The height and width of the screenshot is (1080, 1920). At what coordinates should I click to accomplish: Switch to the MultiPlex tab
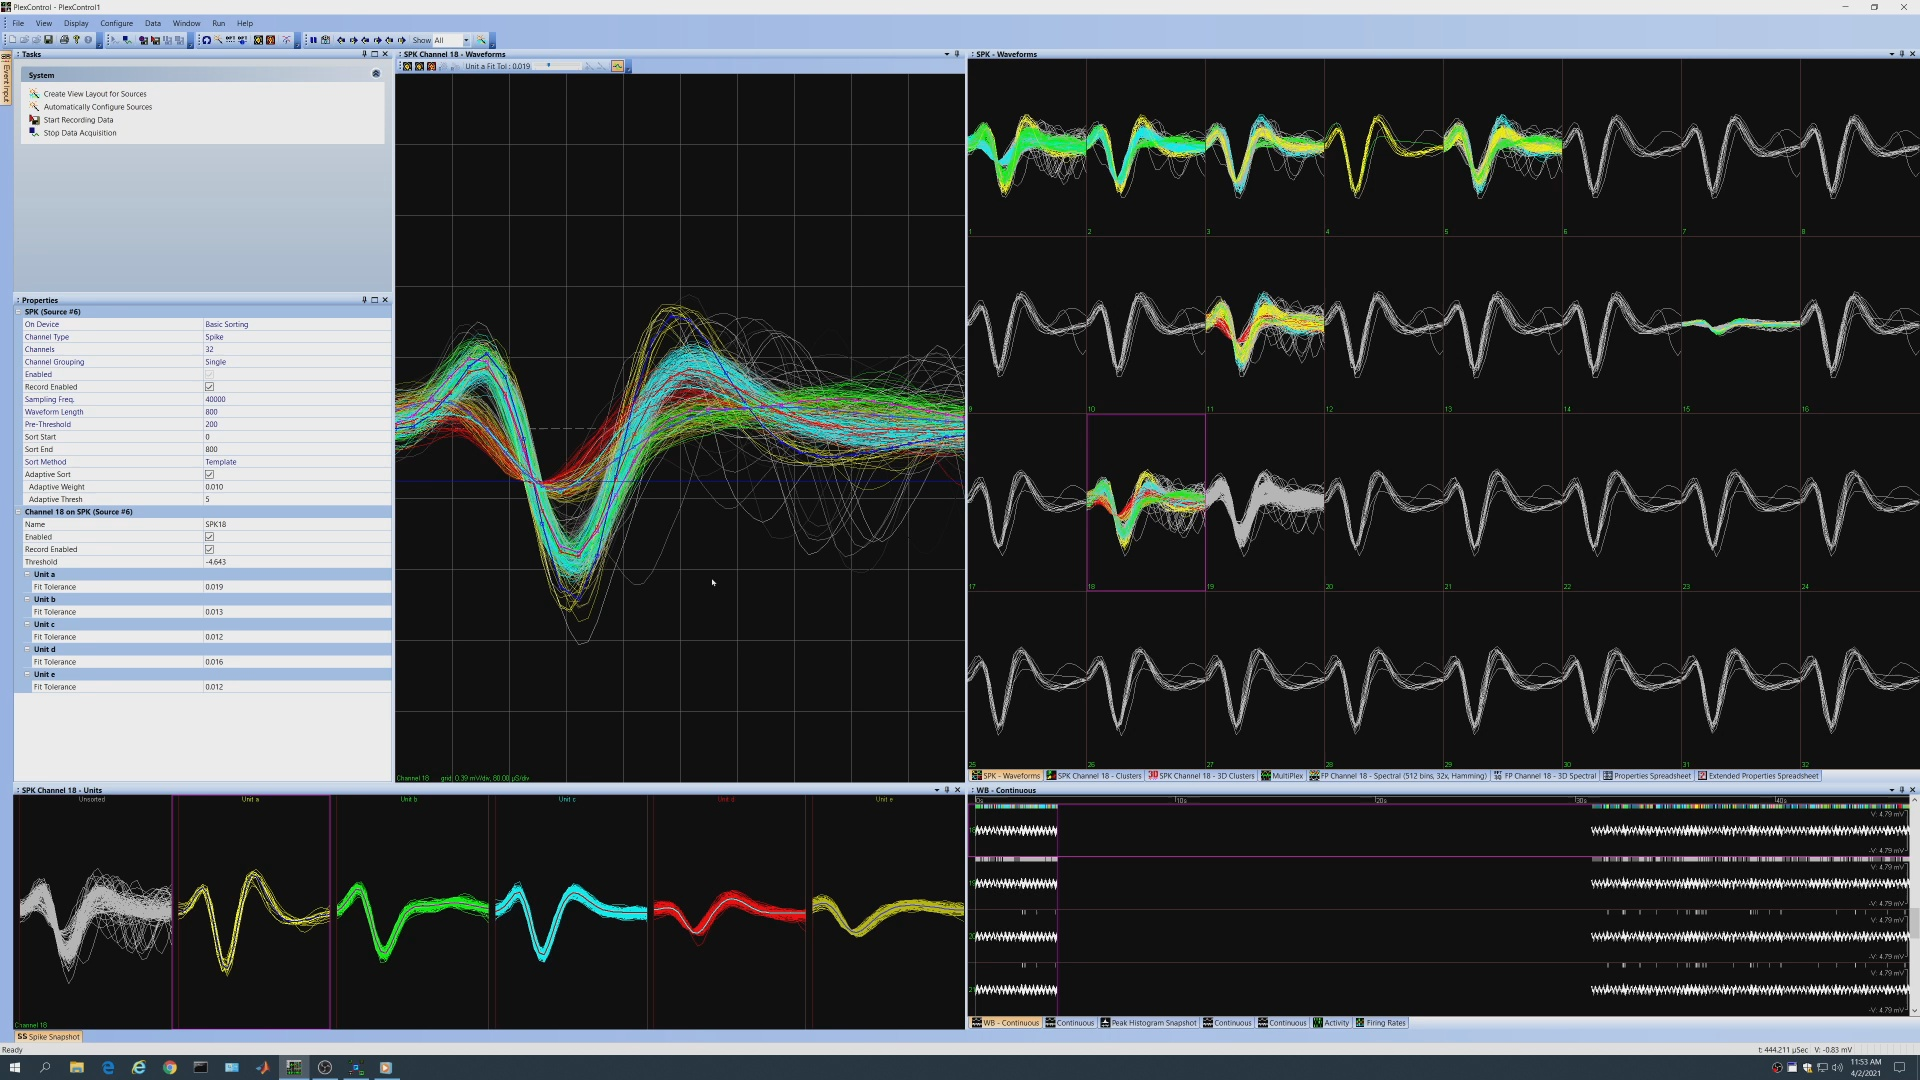tap(1282, 776)
